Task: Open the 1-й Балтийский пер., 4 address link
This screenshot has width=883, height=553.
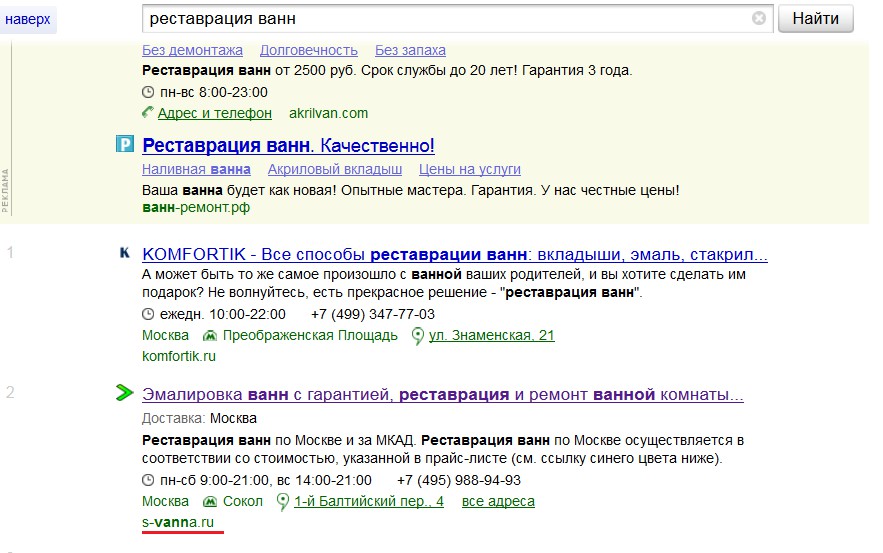Action: 369,501
